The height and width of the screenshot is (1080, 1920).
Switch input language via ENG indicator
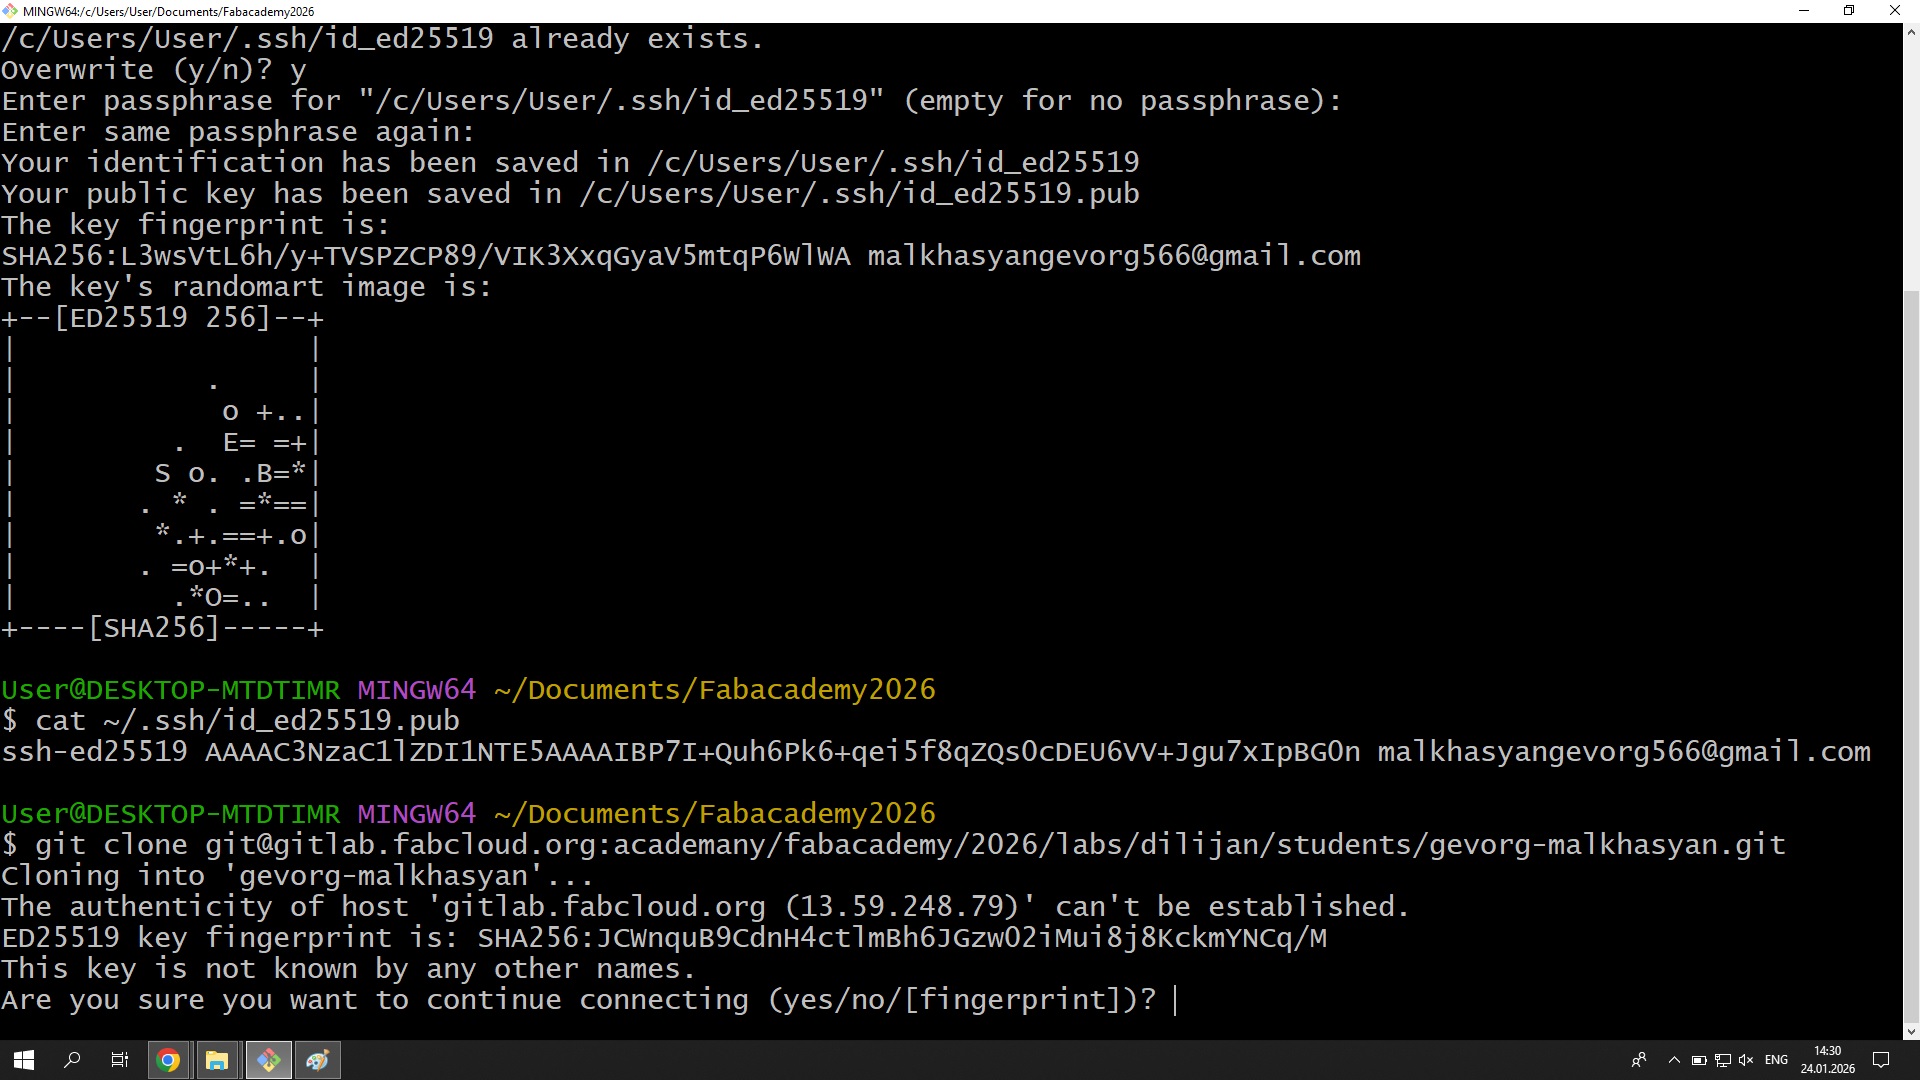[x=1776, y=1060]
